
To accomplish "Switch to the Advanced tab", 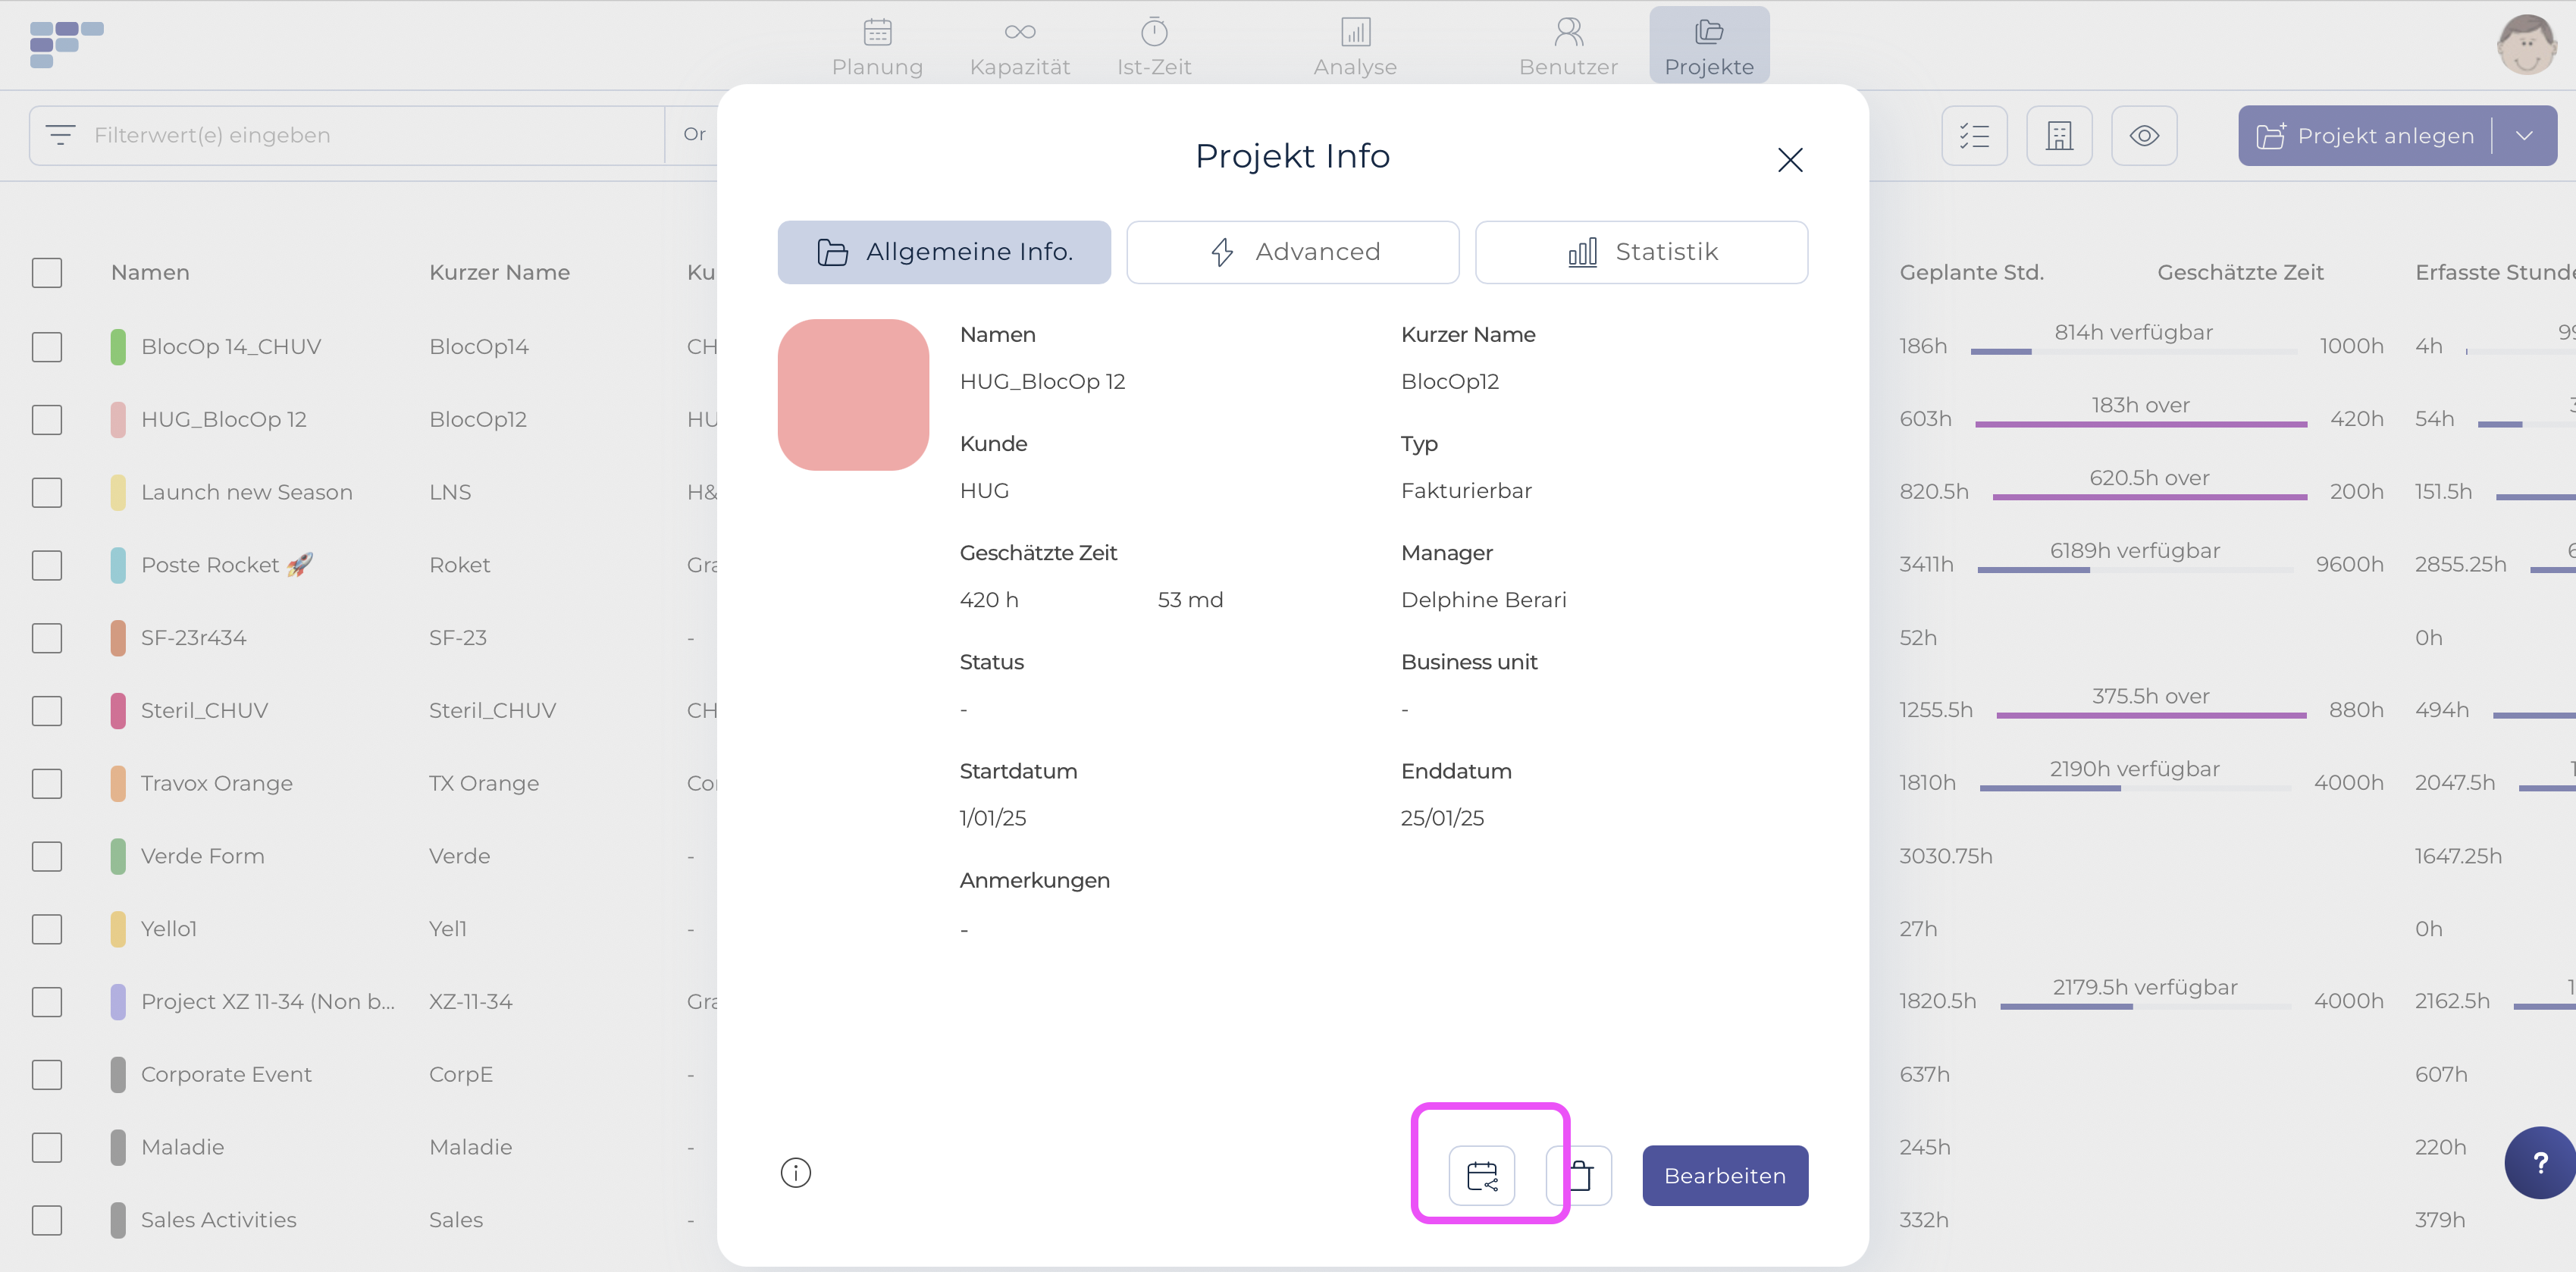I will coord(1292,252).
